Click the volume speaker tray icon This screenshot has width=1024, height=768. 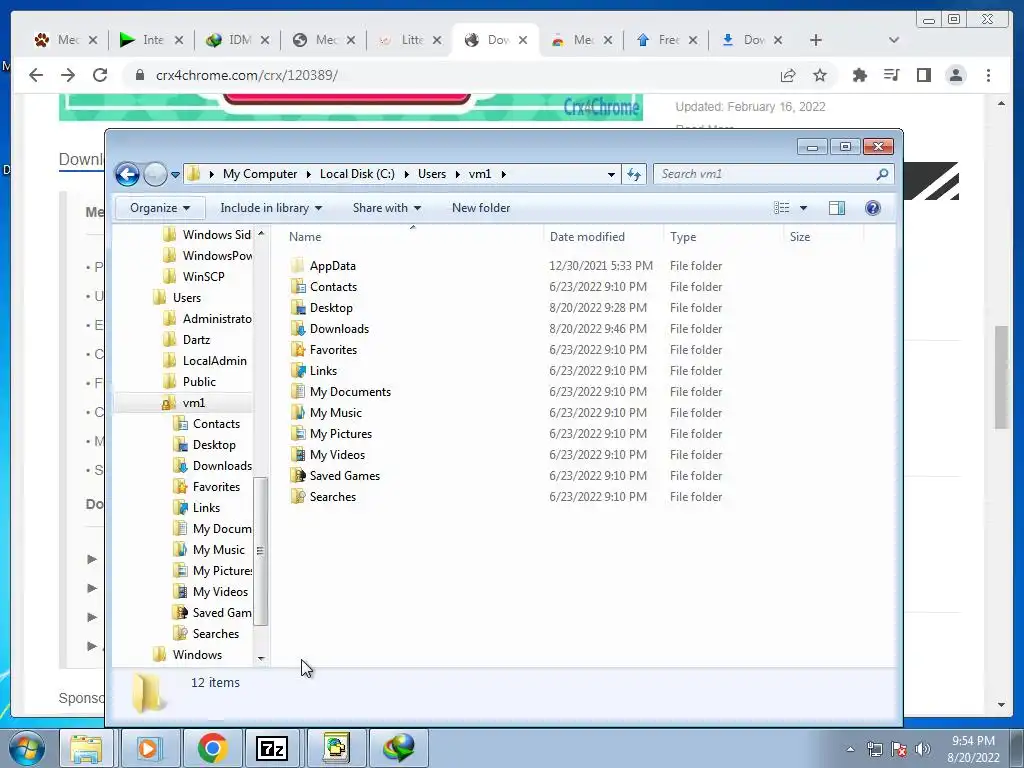point(923,749)
